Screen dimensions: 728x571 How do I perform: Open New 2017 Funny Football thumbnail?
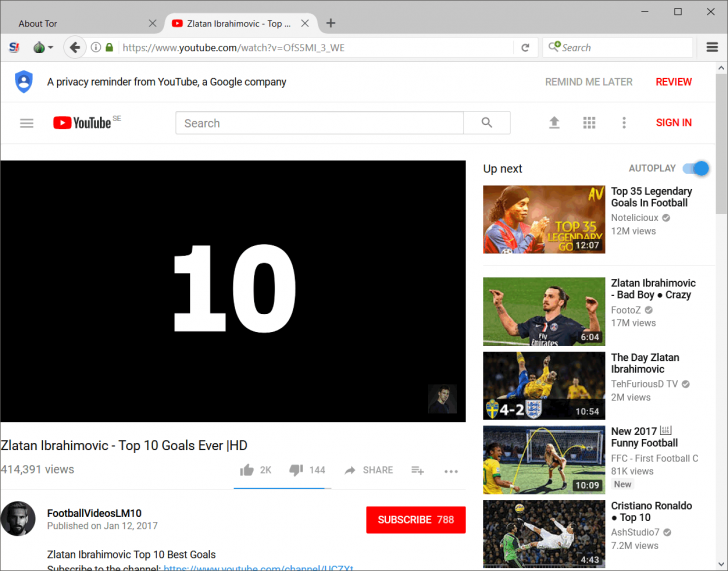click(544, 460)
